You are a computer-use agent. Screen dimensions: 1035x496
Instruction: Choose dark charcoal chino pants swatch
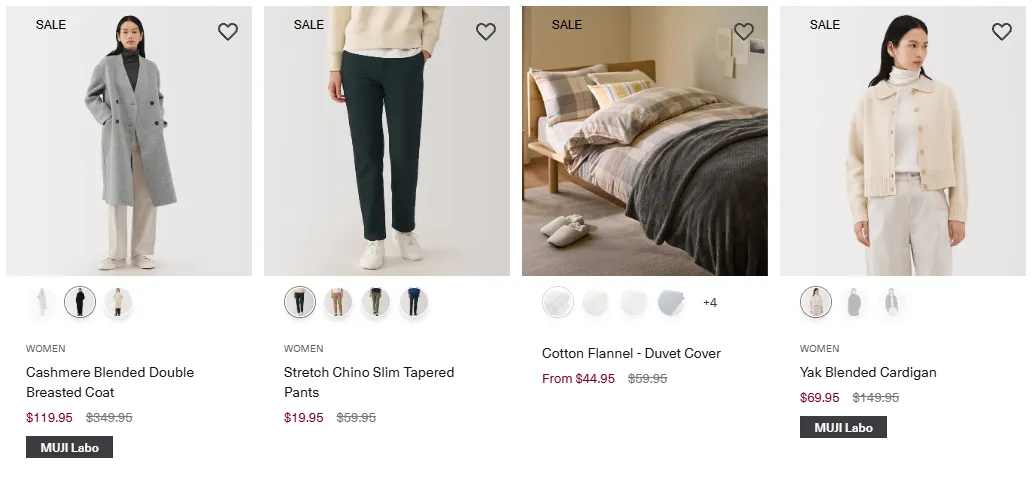click(x=300, y=302)
